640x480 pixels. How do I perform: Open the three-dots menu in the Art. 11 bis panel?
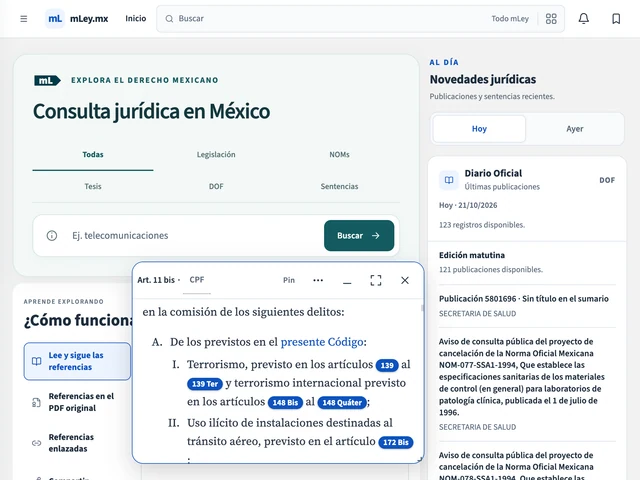pos(318,280)
